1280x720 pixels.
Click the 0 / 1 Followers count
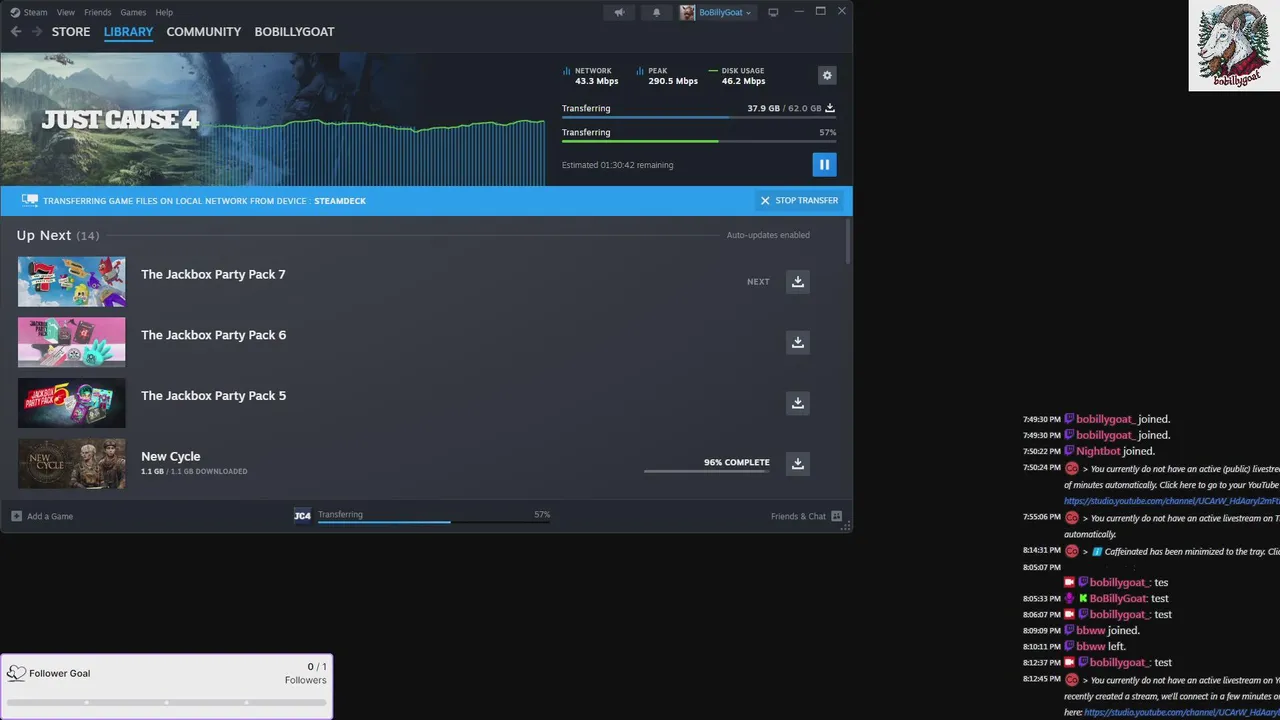tap(306, 673)
